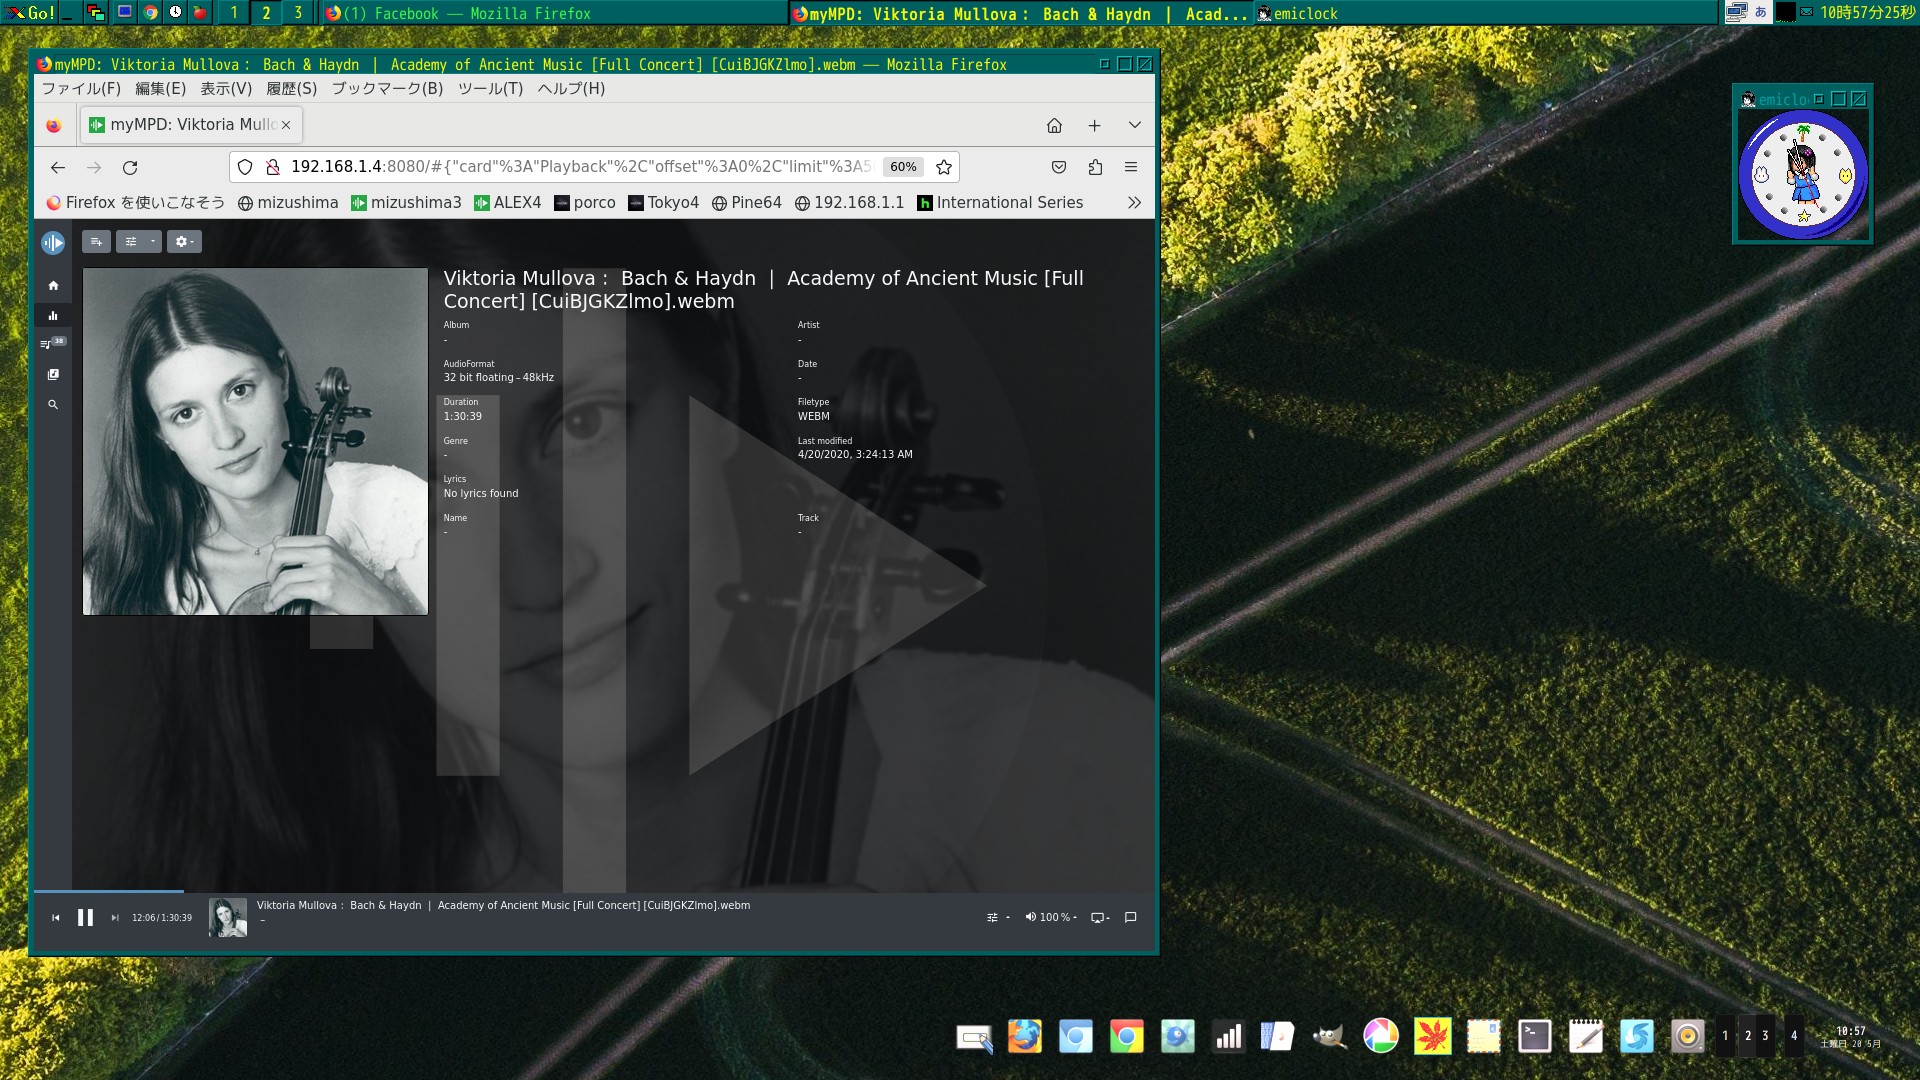Go to the previous track
This screenshot has width=1920, height=1080.
pos(56,918)
